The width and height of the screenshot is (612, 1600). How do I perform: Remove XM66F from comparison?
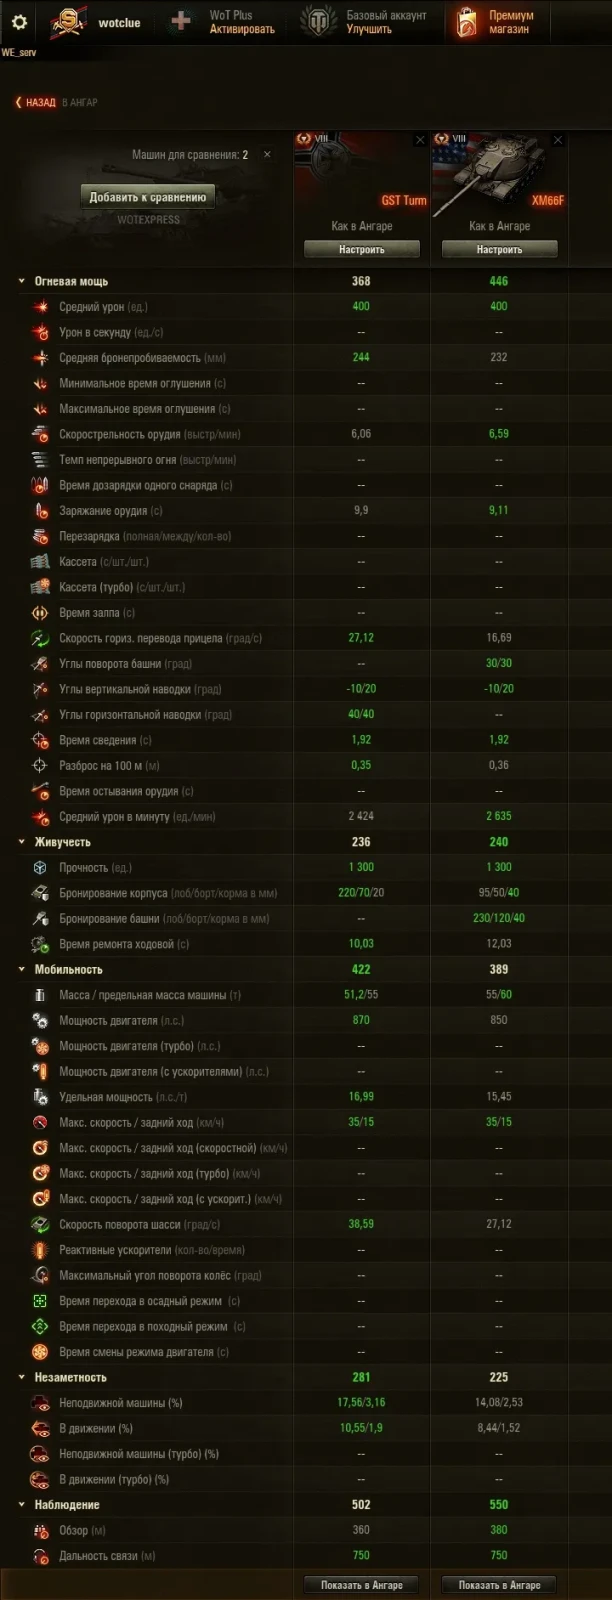click(x=558, y=141)
